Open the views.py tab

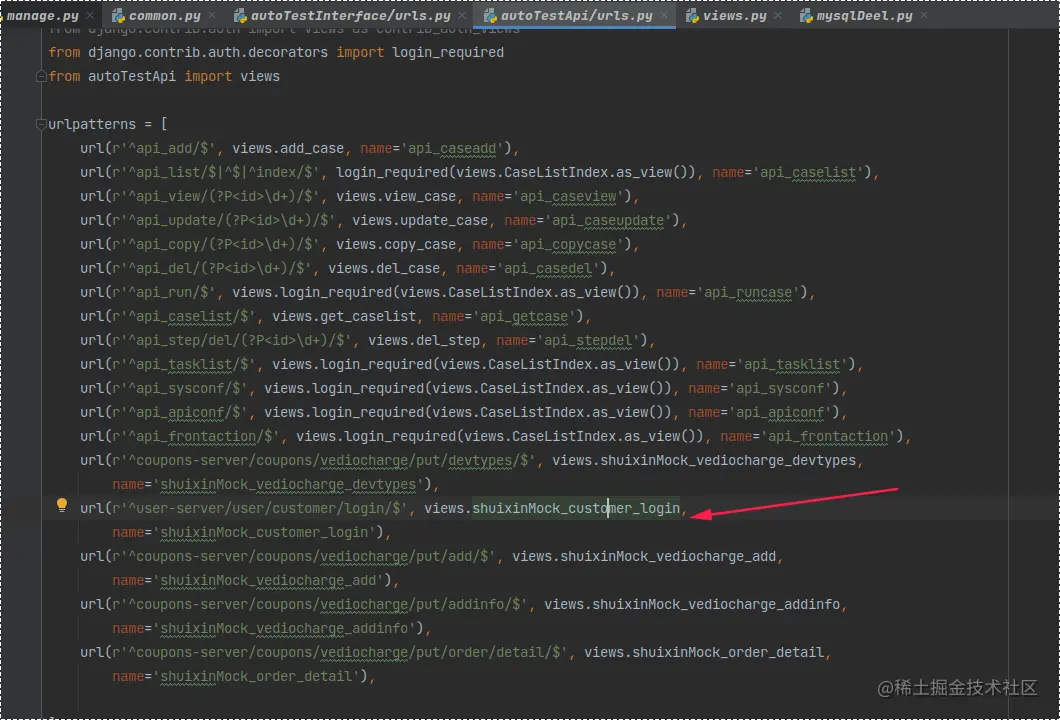pyautogui.click(x=734, y=15)
